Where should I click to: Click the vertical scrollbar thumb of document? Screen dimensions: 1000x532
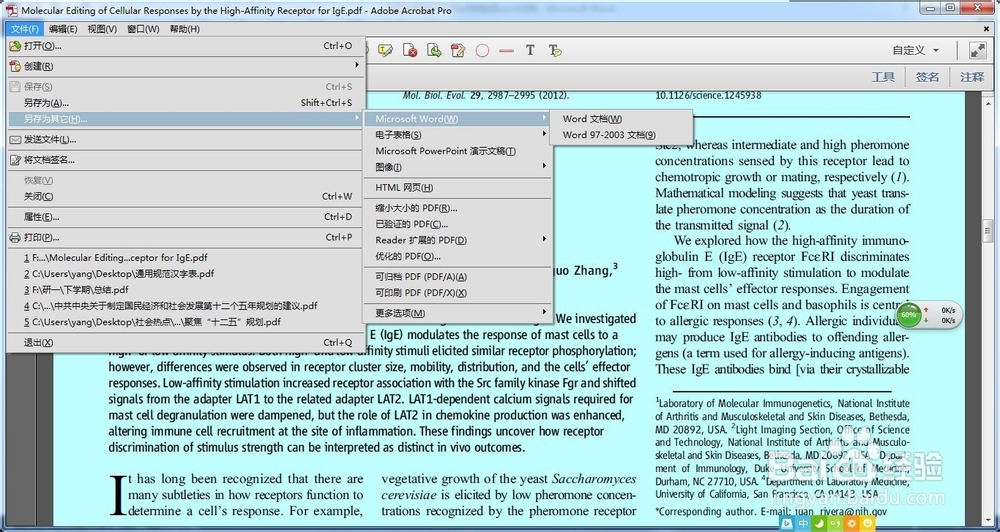(989, 231)
